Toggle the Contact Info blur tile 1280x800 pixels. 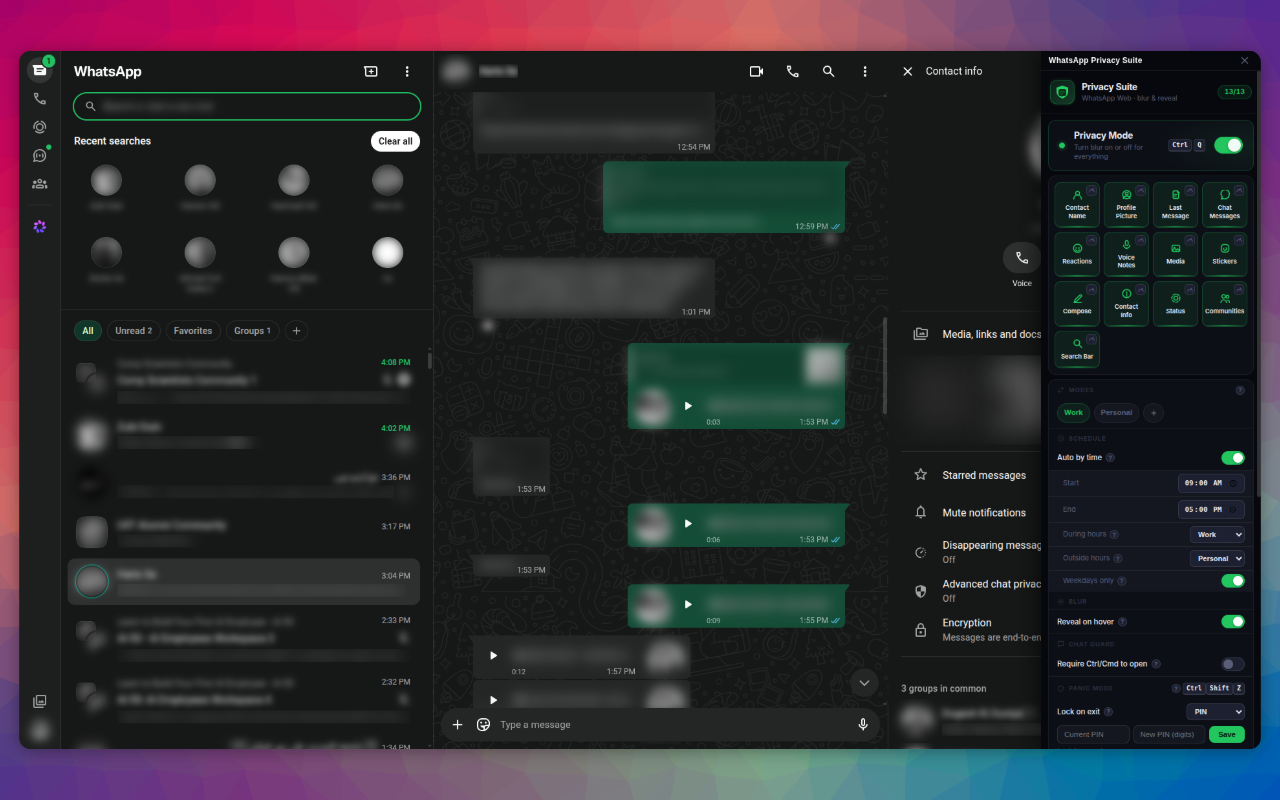(1126, 303)
